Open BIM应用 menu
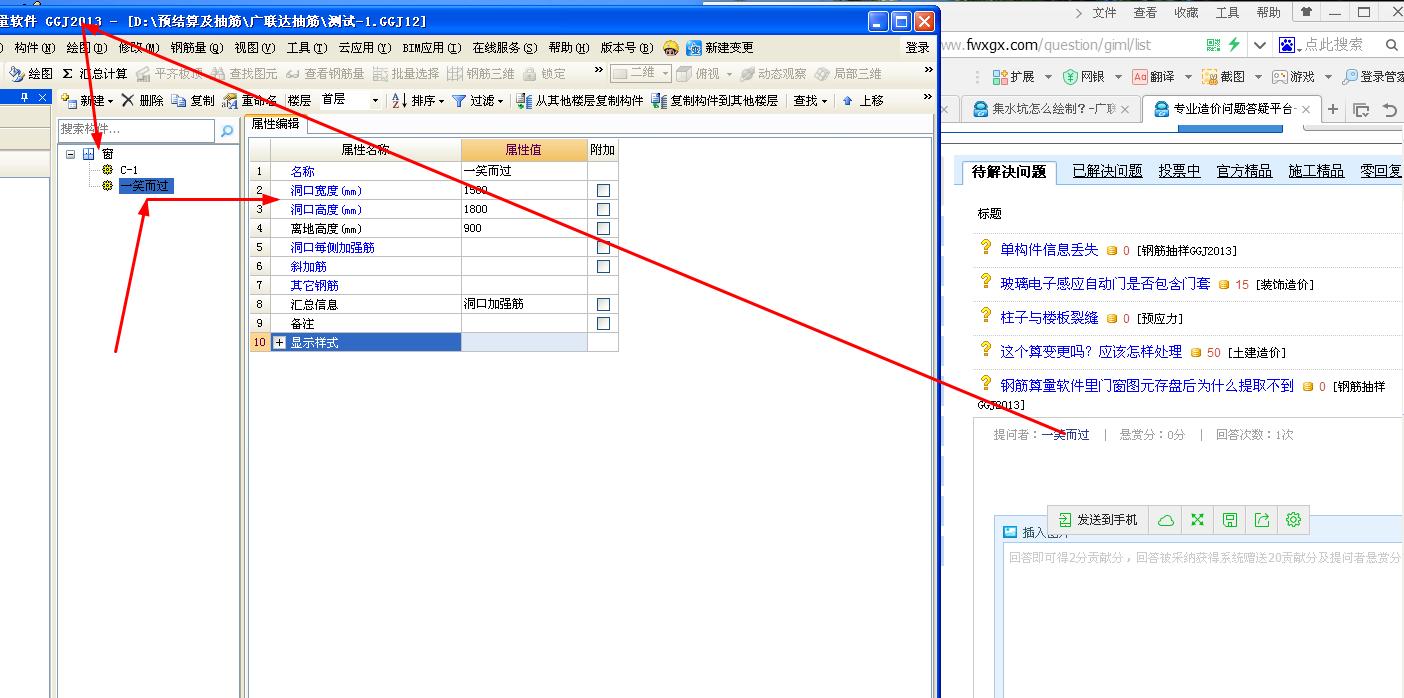 click(432, 47)
